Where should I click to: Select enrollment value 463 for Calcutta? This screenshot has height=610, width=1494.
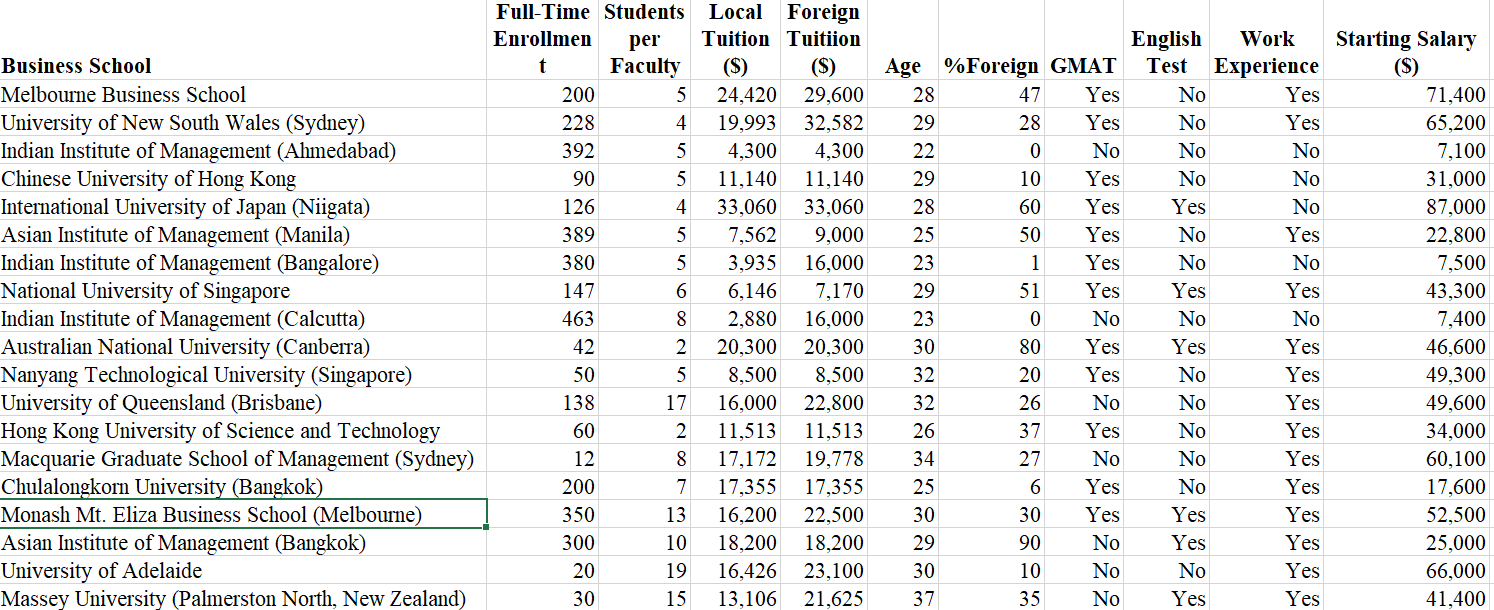tap(543, 319)
